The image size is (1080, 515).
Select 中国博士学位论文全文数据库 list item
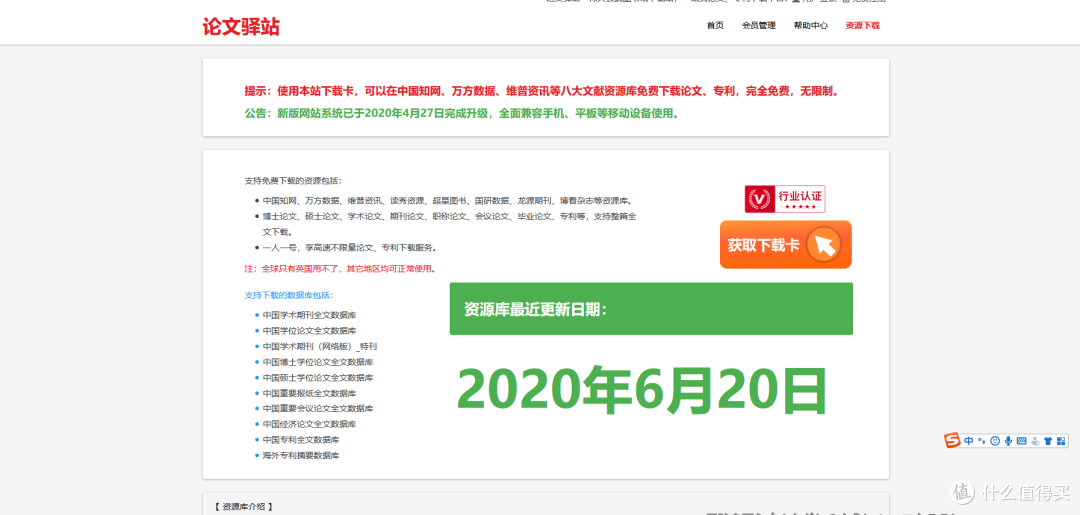(x=318, y=361)
